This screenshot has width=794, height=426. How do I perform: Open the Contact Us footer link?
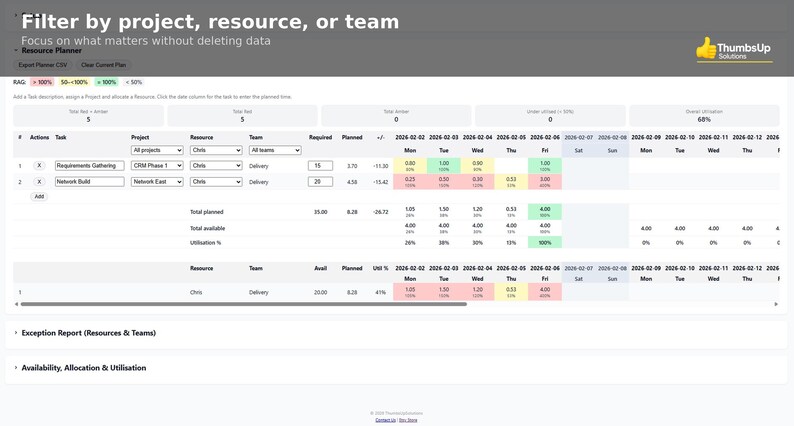coord(385,420)
